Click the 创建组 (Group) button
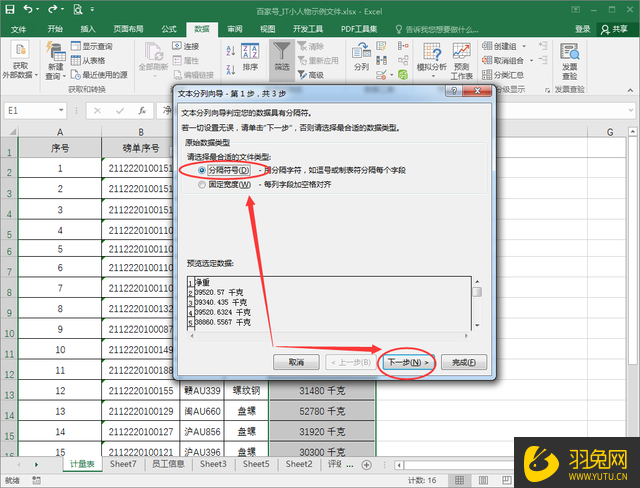Viewport: 640px width, 488px height. [x=500, y=46]
